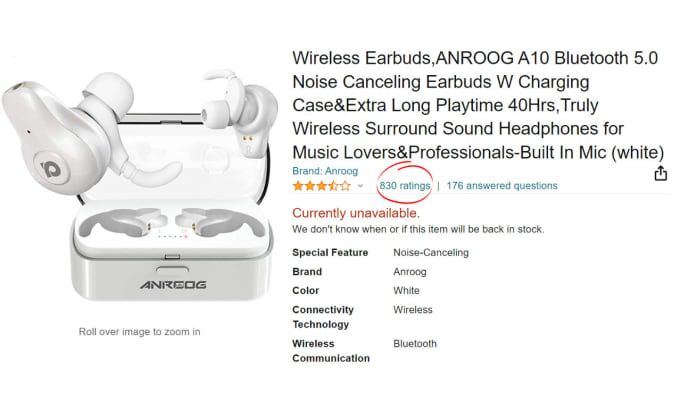The height and width of the screenshot is (409, 680).
Task: Click the Noise-Canceling value
Action: click(431, 252)
